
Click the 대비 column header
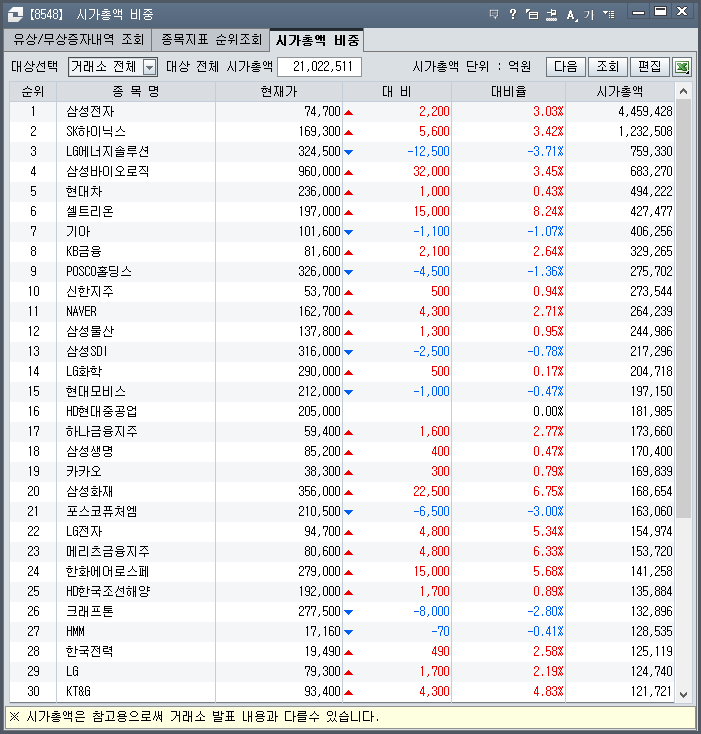coord(397,91)
